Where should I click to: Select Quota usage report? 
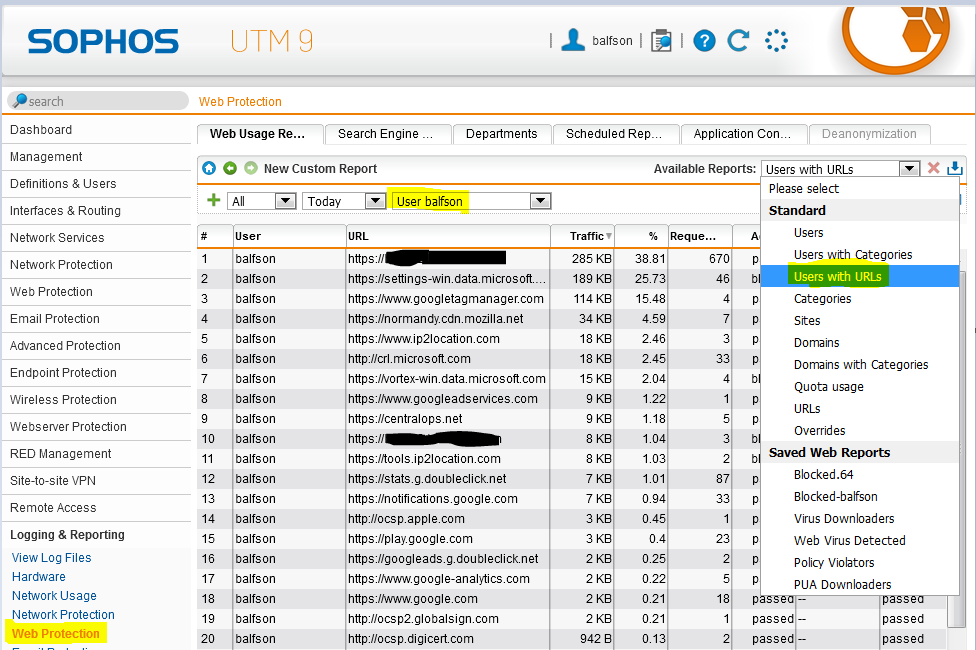(860, 387)
